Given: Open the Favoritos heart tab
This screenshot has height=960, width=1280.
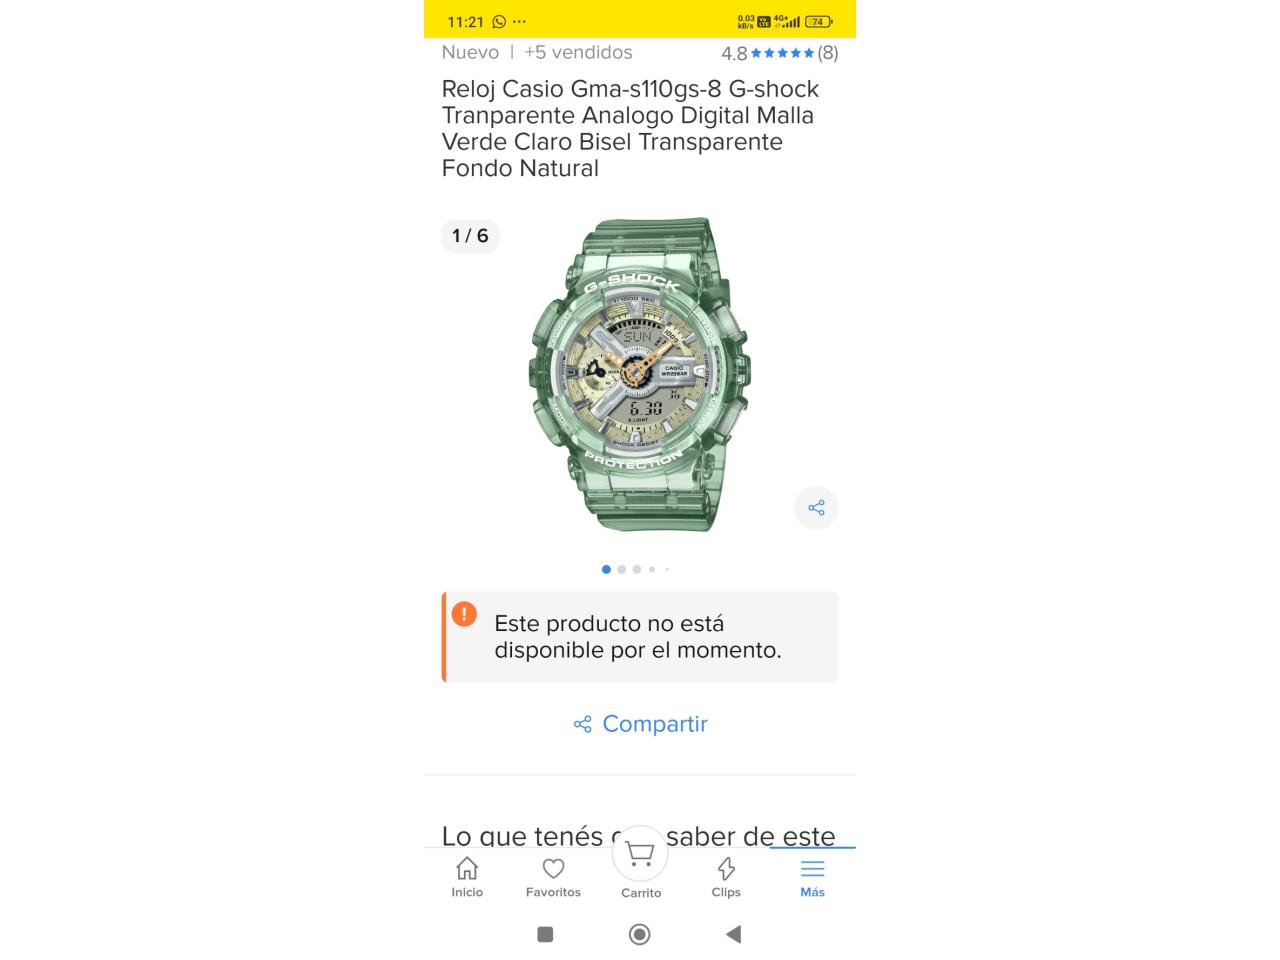Looking at the screenshot, I should pos(553,877).
